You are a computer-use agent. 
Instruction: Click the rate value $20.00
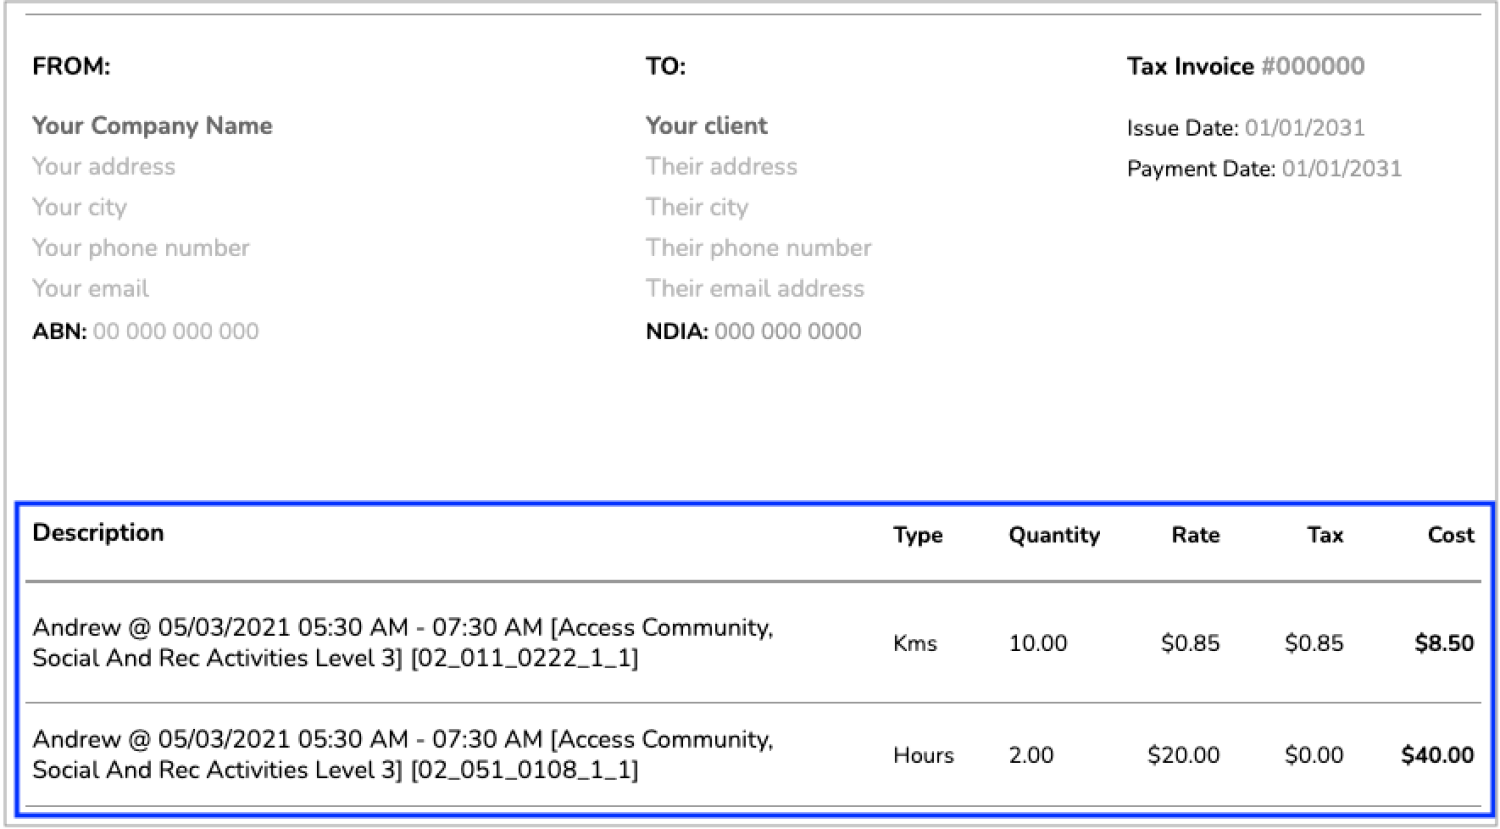(x=1184, y=755)
